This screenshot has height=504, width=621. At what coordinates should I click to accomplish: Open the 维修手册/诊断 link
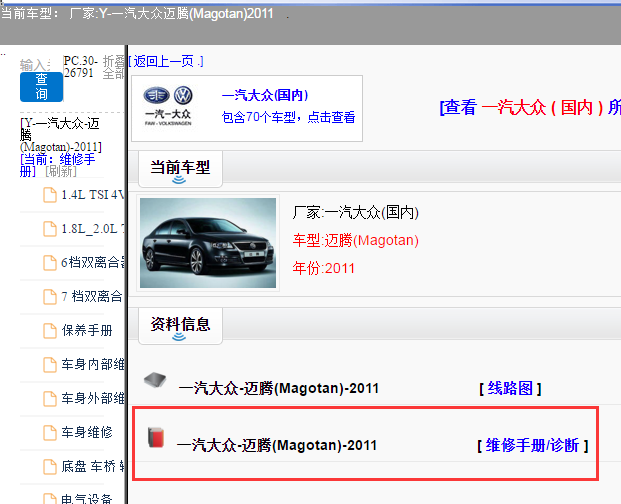pos(533,446)
